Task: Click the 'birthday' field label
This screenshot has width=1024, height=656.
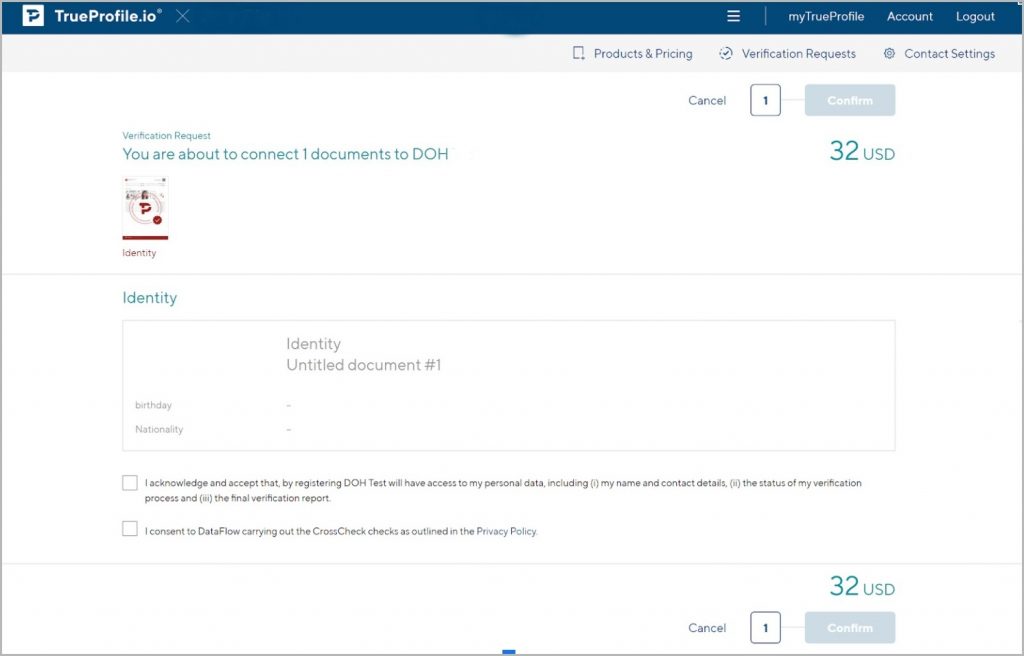Action: [x=153, y=405]
